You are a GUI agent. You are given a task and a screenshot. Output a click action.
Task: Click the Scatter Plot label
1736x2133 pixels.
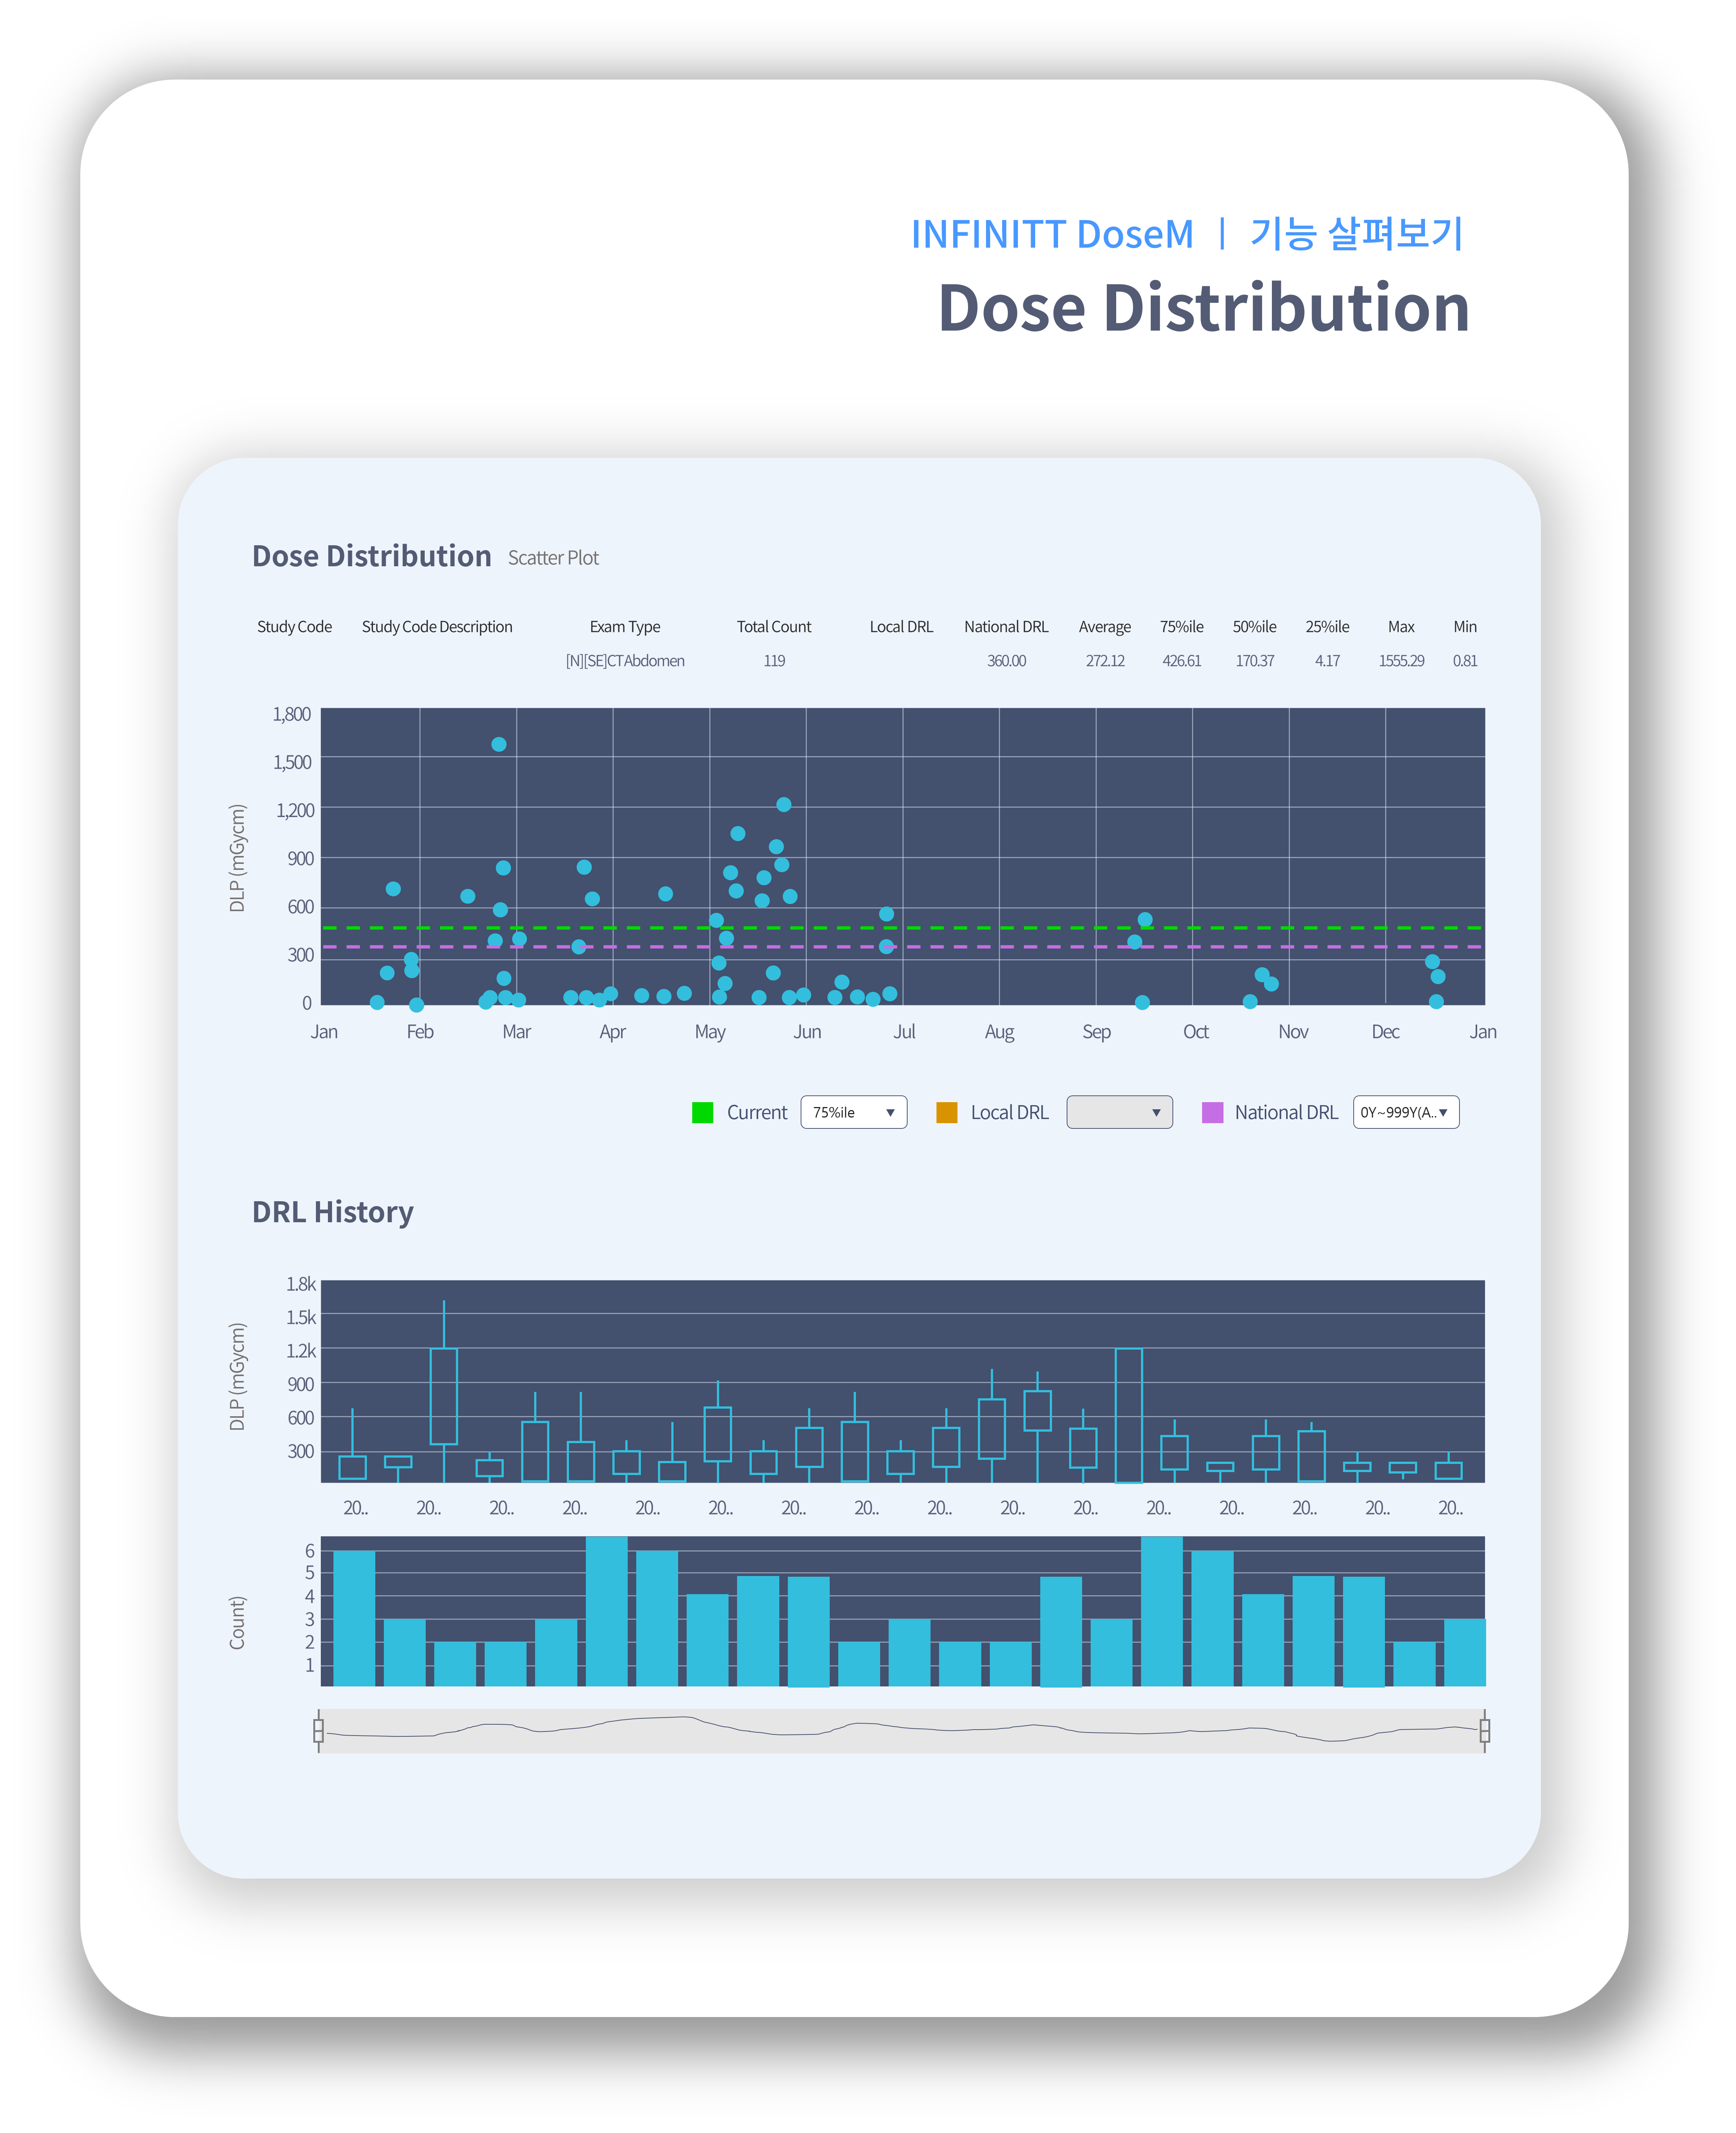(x=553, y=558)
